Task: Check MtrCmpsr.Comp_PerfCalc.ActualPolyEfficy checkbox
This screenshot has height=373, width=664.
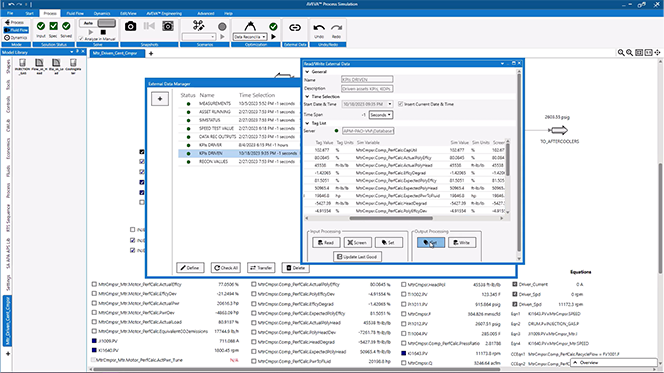Action: tap(253, 285)
